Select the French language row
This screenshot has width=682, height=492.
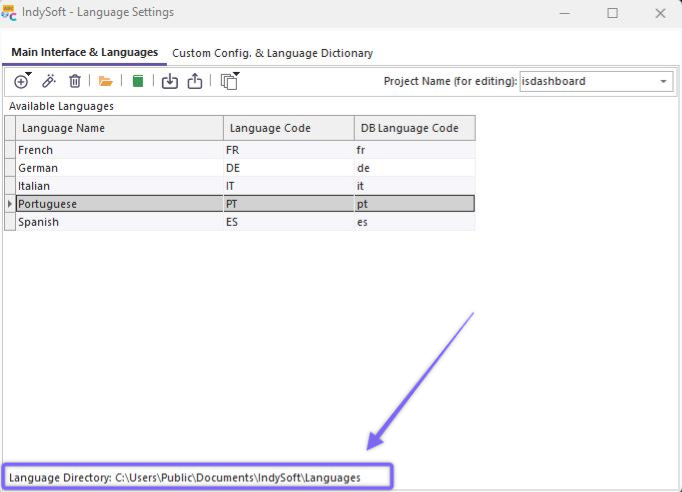(x=119, y=150)
